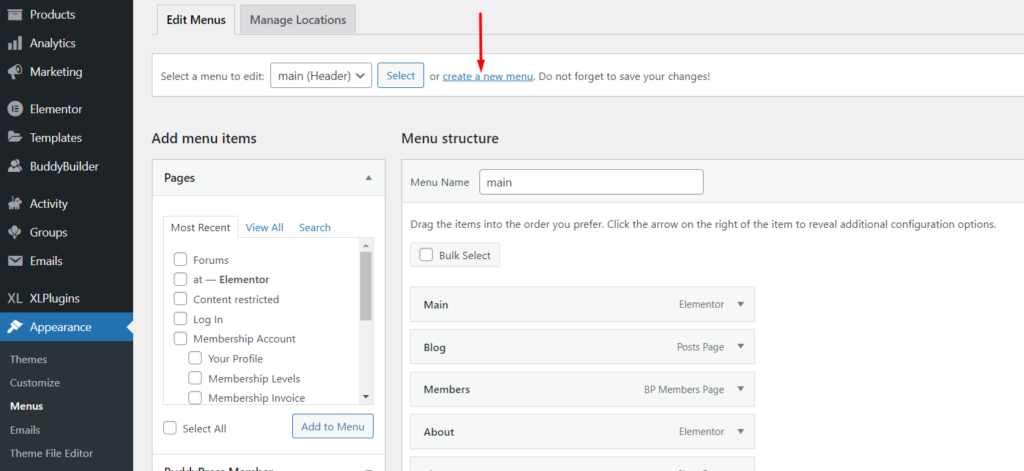Collapse the Pages panel arrow
1024x471 pixels.
point(368,178)
